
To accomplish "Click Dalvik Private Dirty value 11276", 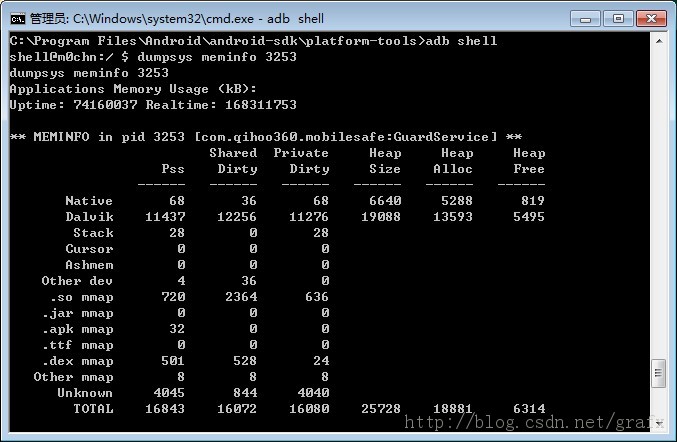I will pyautogui.click(x=309, y=217).
